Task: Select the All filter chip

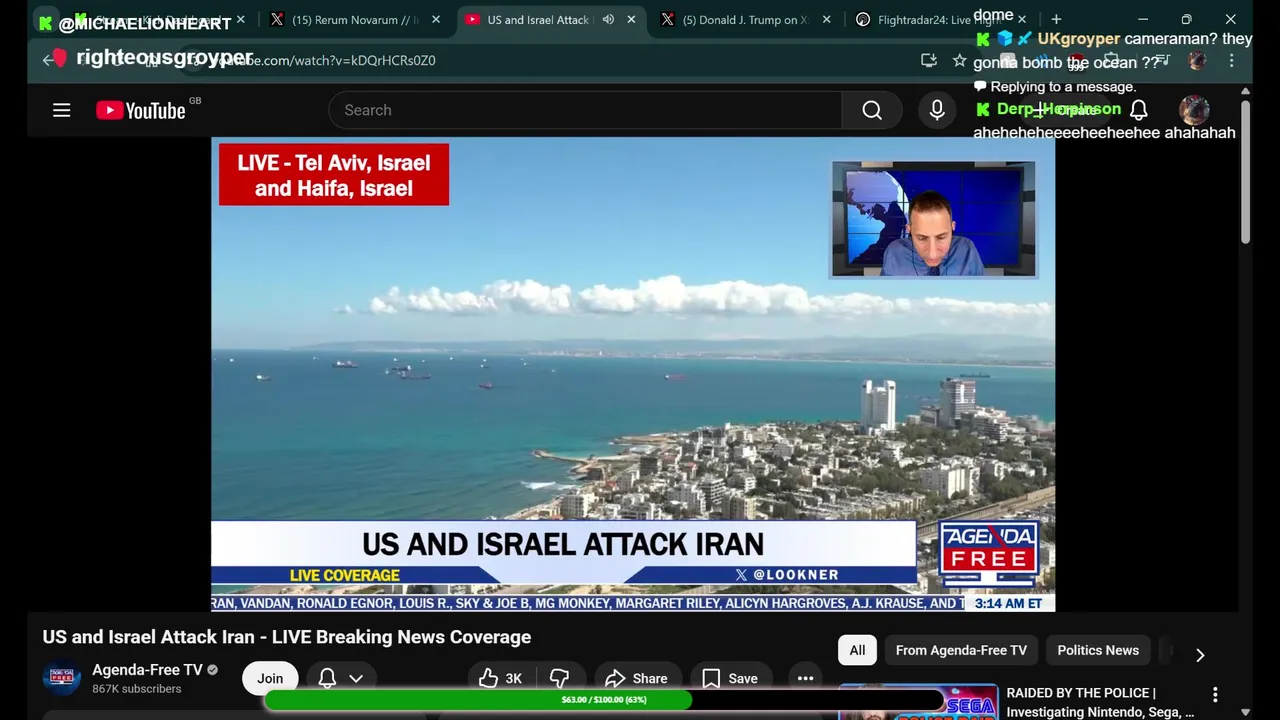Action: pyautogui.click(x=857, y=650)
